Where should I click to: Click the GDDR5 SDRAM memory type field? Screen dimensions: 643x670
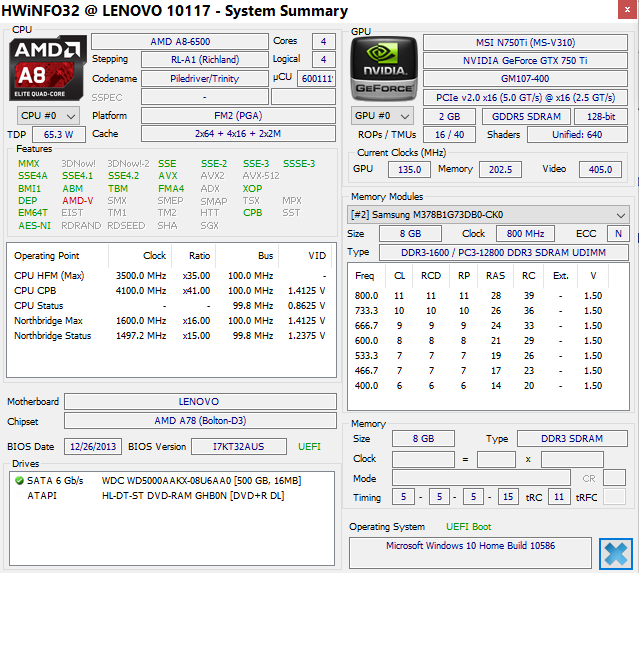(x=526, y=116)
